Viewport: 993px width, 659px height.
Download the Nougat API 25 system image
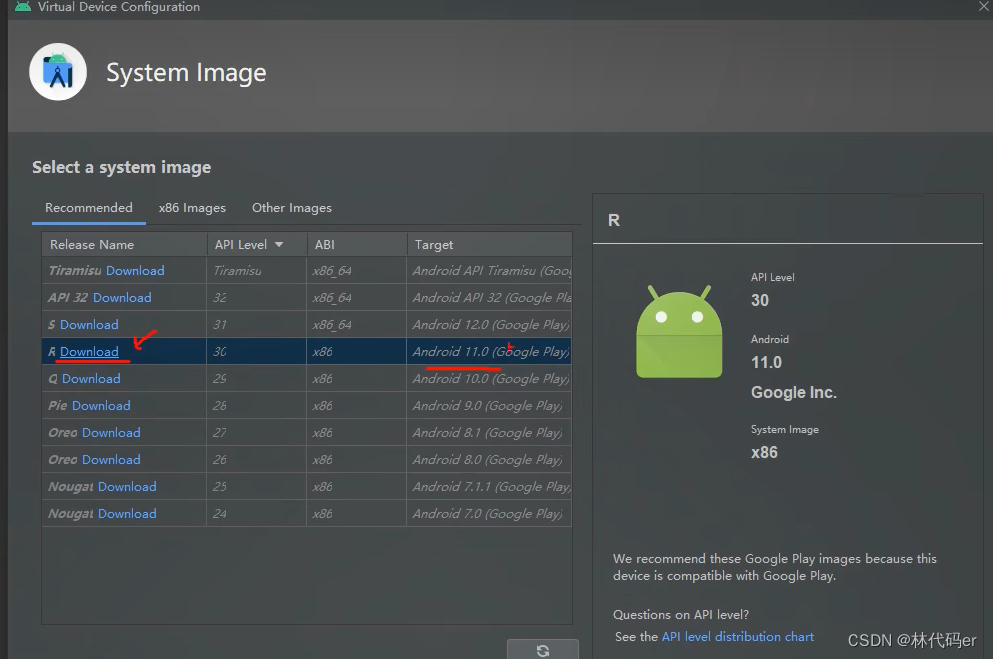(129, 486)
